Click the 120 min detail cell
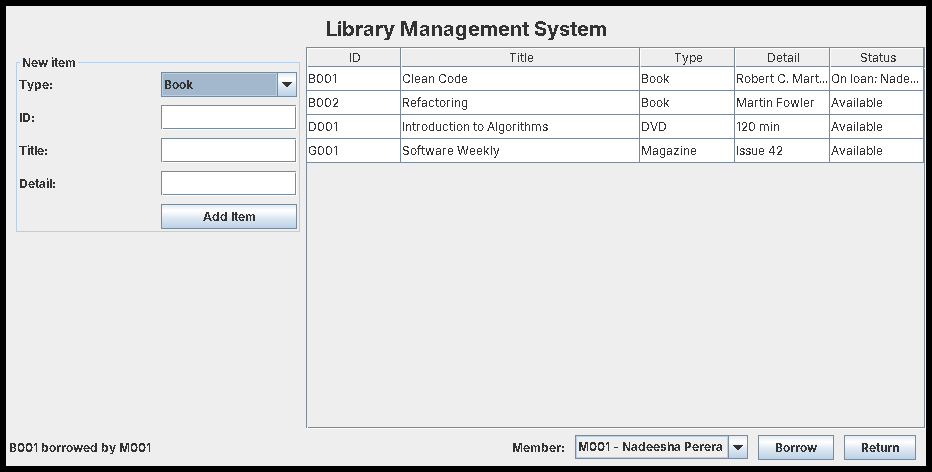Image resolution: width=932 pixels, height=472 pixels. 783,127
